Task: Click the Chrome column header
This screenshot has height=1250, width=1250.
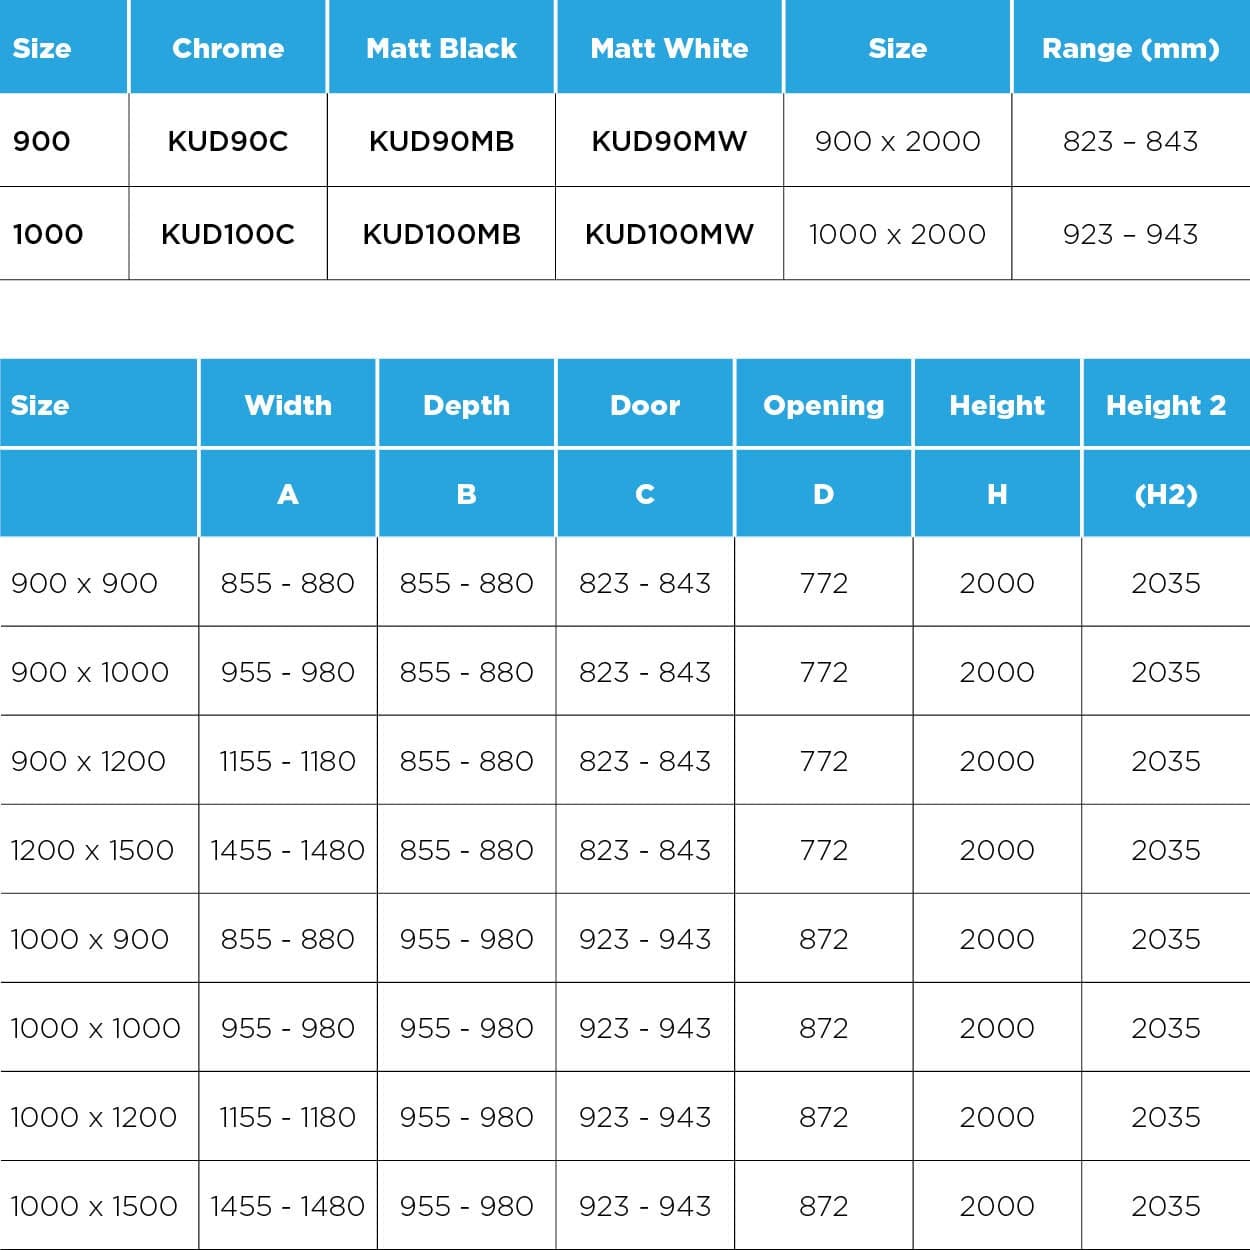Action: pyautogui.click(x=228, y=48)
